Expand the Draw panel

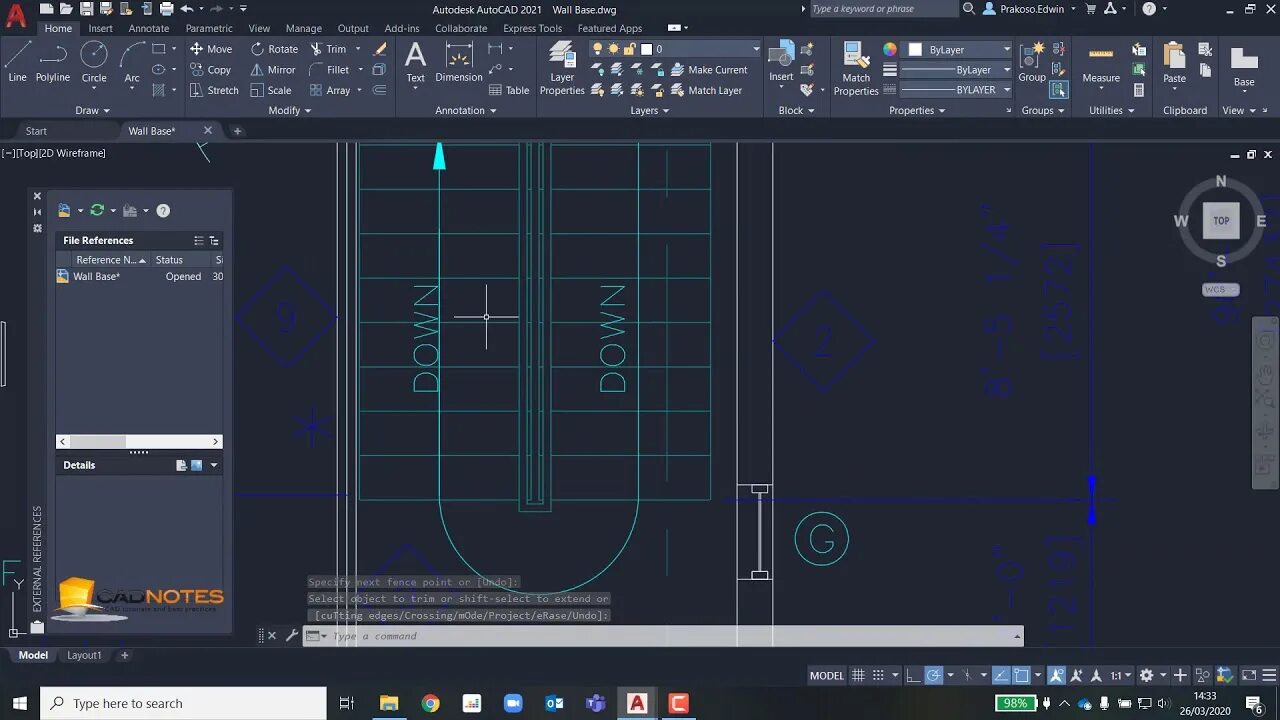coord(92,111)
